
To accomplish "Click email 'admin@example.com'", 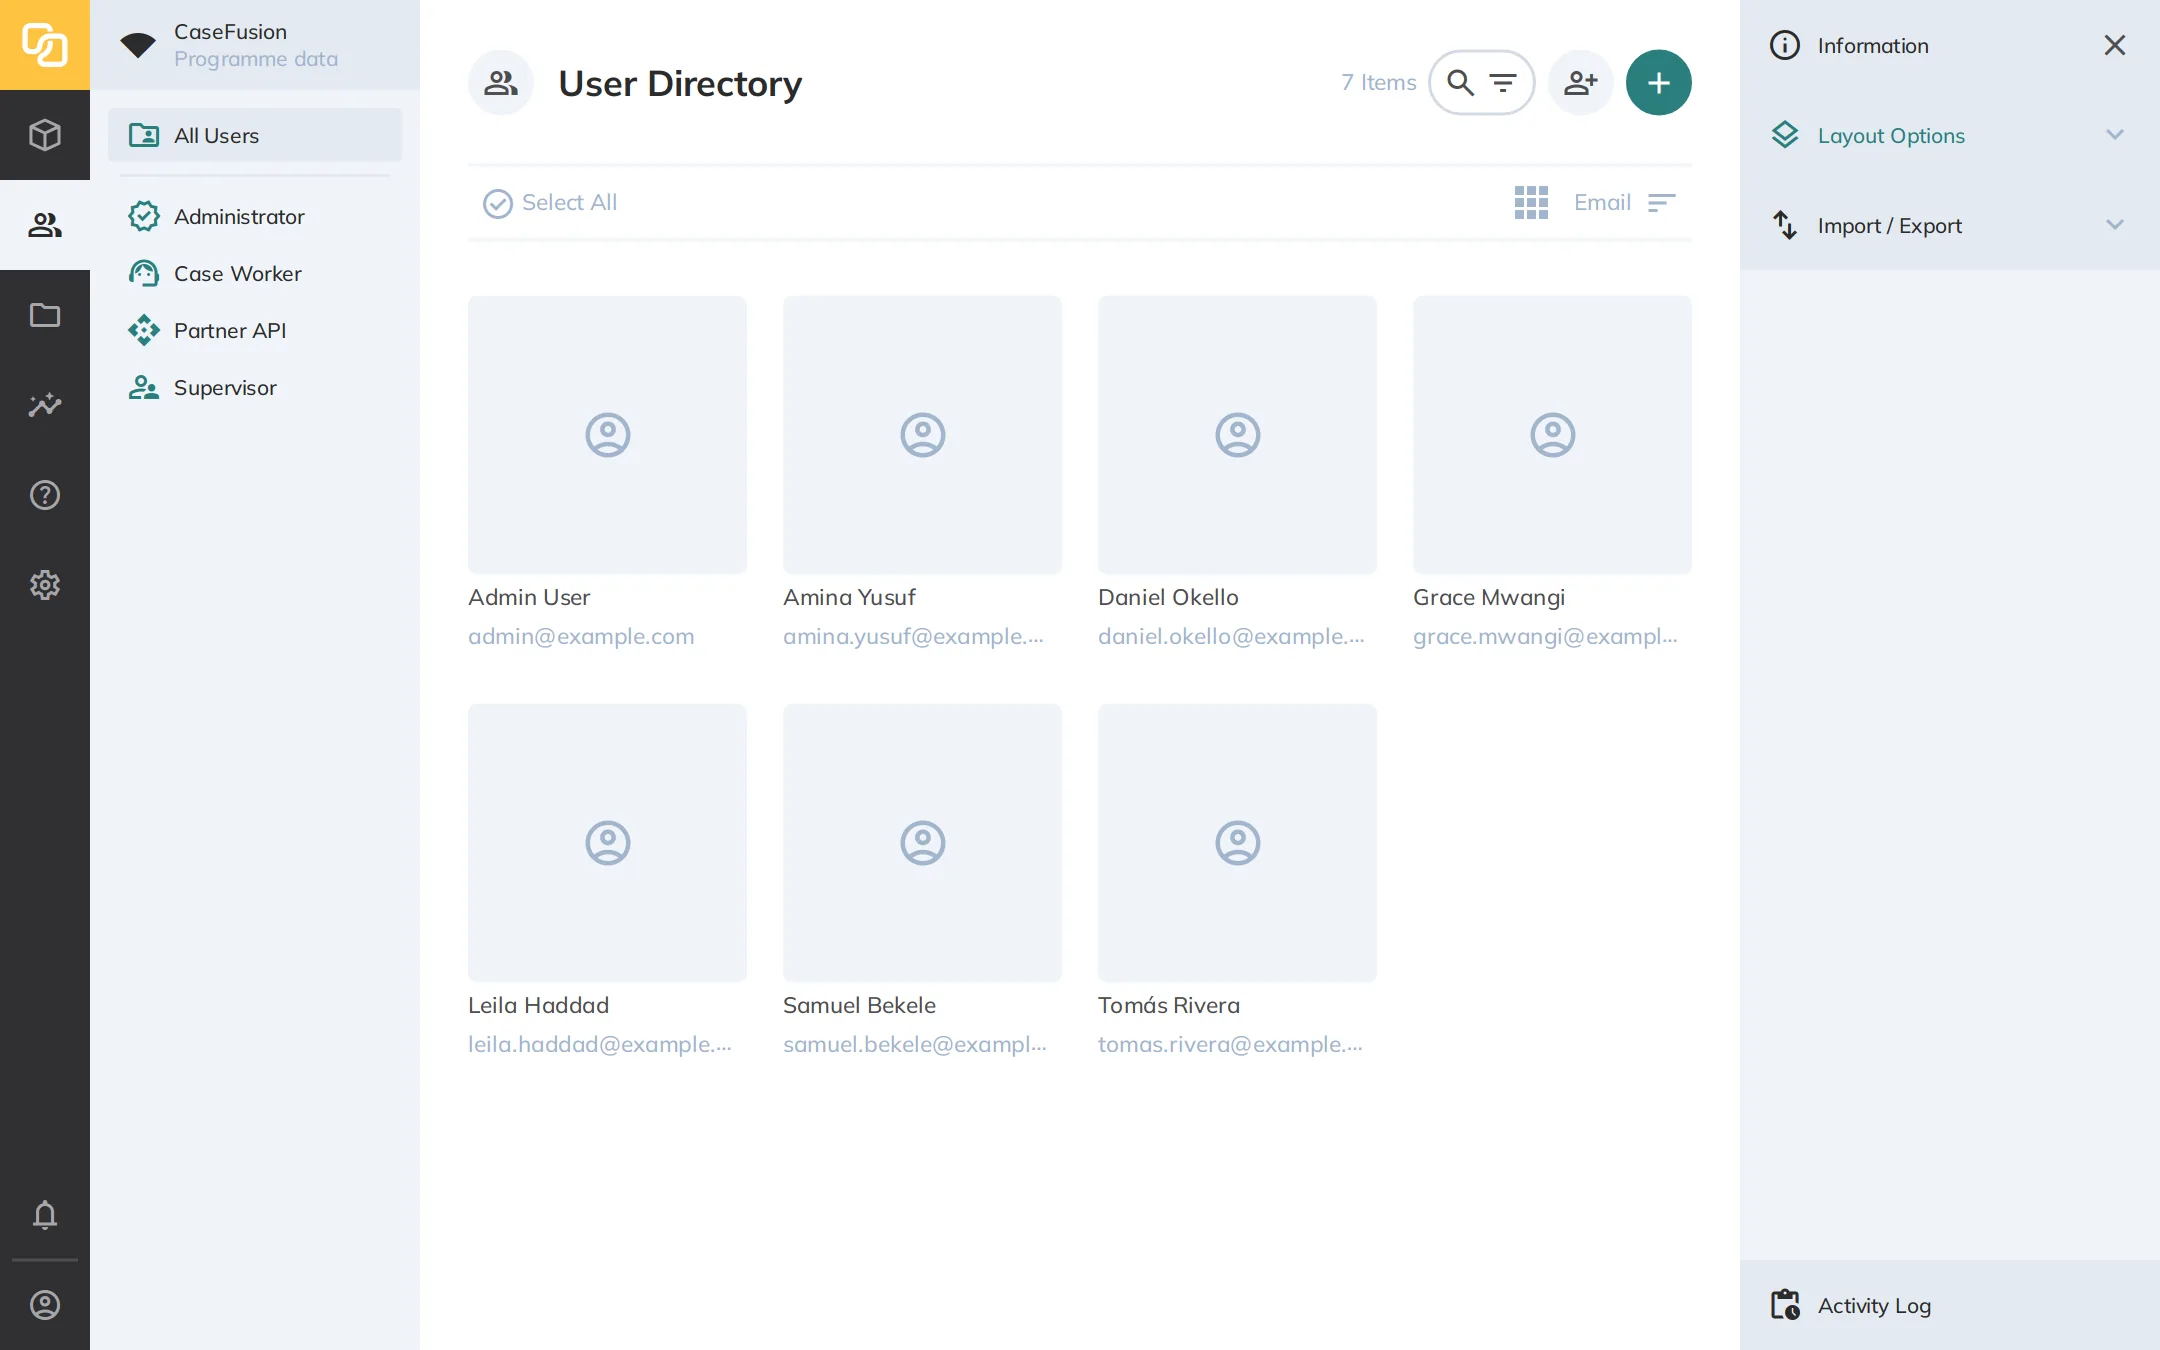I will [581, 636].
